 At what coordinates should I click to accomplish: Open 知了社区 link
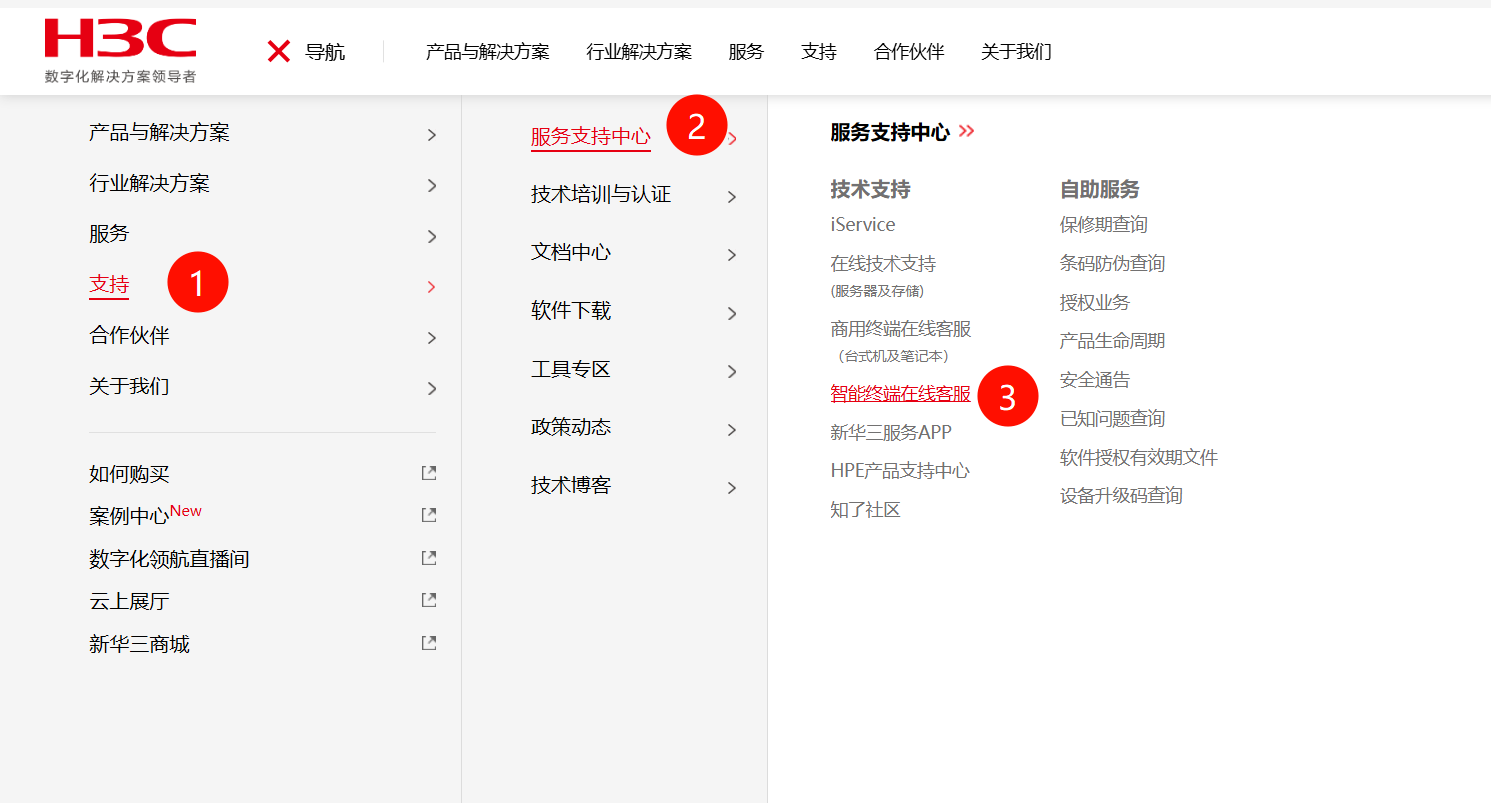pos(866,509)
